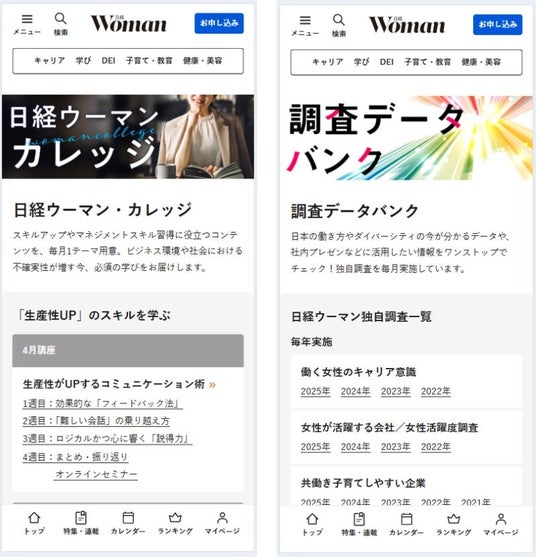The width and height of the screenshot is (536, 557).
Task: Open 1週目 効果的な「フィードバック法」 link
Action: (x=102, y=404)
